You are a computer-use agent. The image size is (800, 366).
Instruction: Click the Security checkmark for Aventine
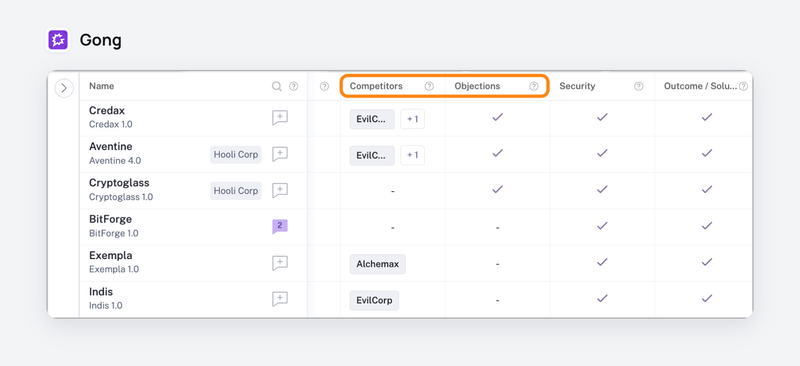point(603,153)
